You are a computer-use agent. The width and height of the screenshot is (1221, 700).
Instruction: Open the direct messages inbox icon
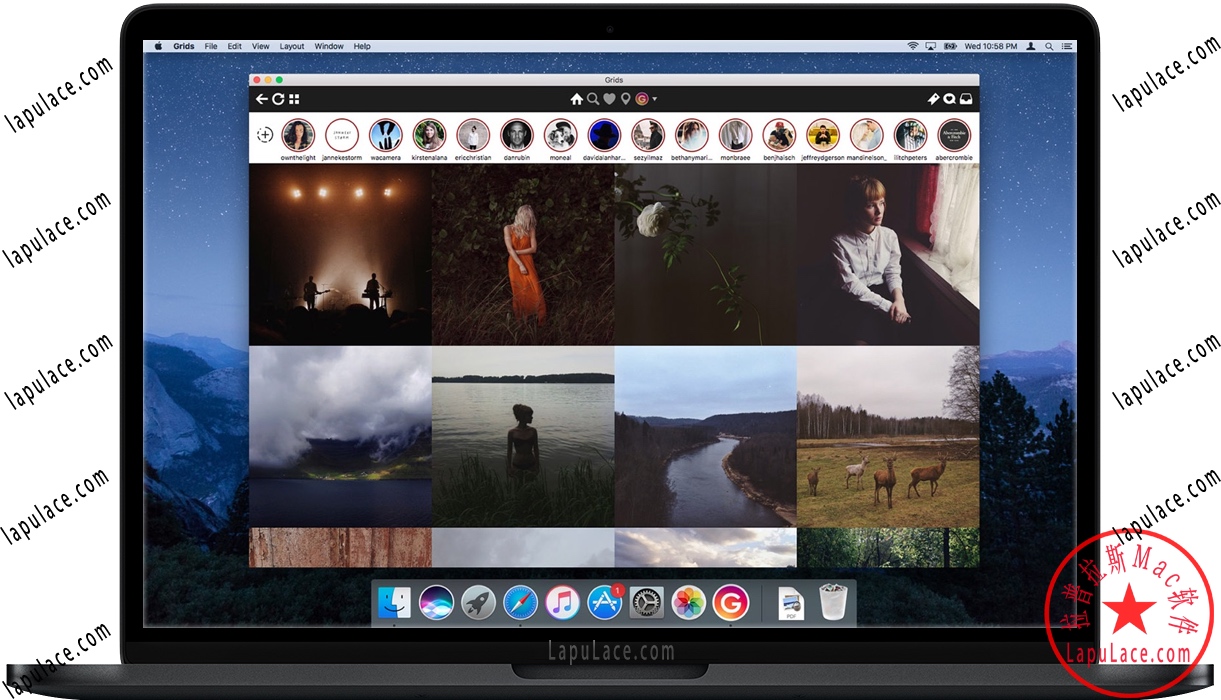point(966,99)
